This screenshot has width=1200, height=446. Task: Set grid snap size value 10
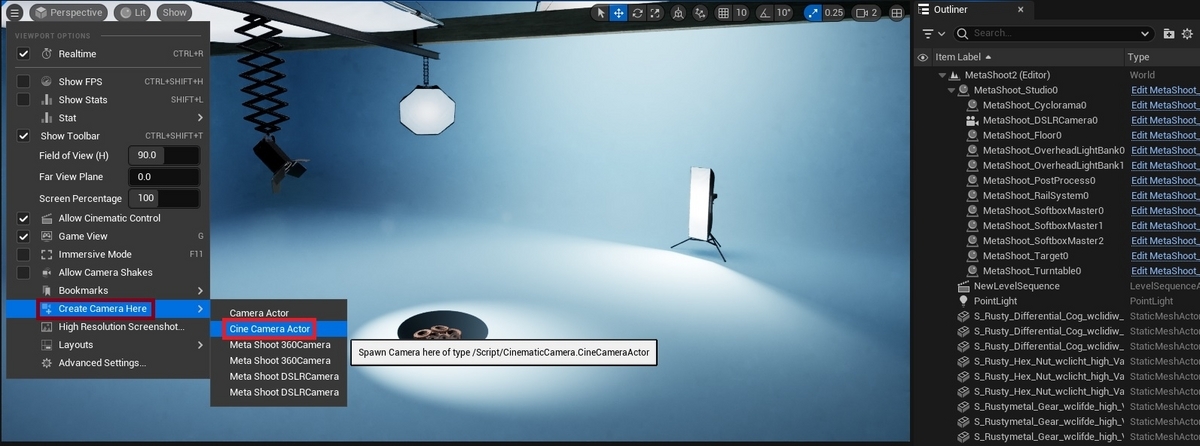point(741,13)
